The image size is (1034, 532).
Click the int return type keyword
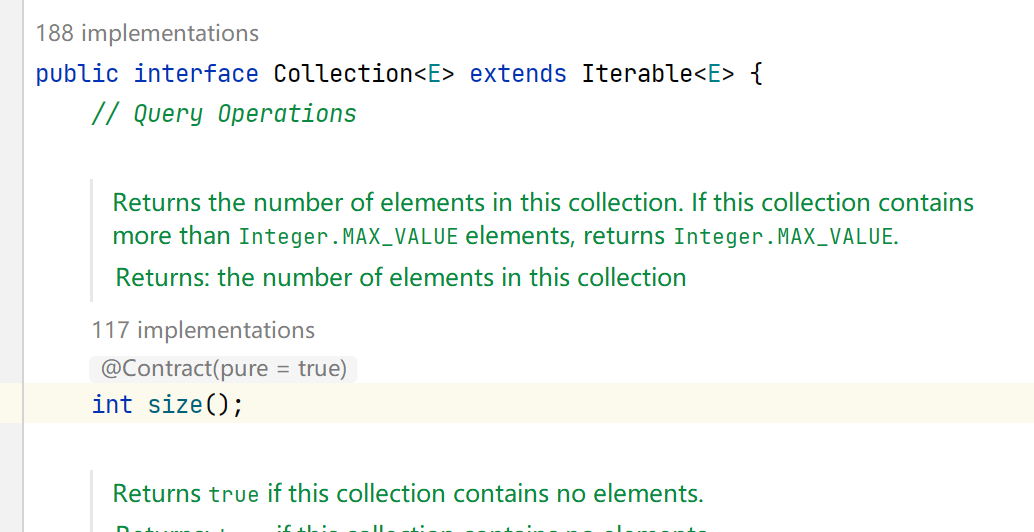pos(112,404)
